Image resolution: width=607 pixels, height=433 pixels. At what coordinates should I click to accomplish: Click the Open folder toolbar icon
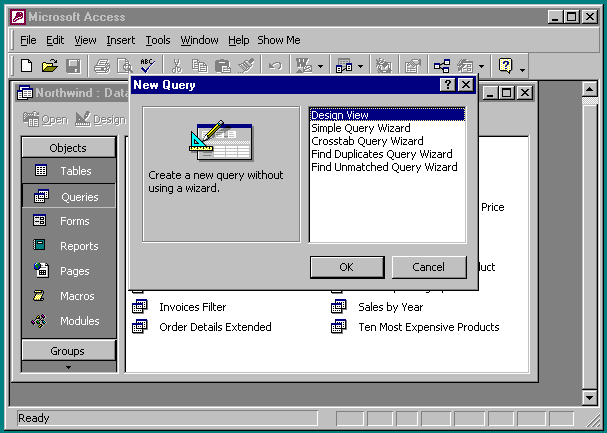pos(50,66)
